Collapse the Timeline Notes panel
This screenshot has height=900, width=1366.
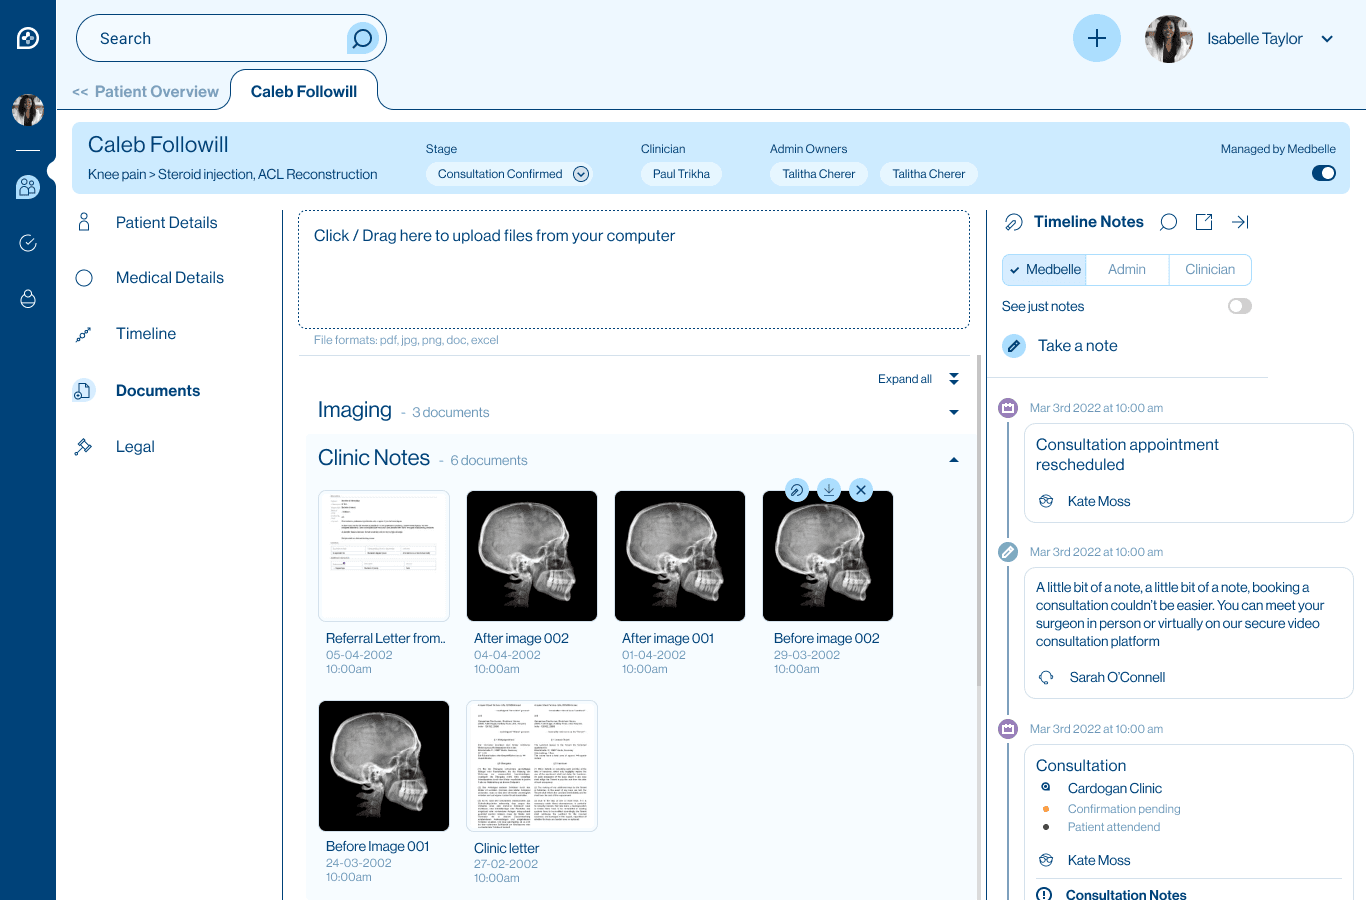click(1240, 222)
